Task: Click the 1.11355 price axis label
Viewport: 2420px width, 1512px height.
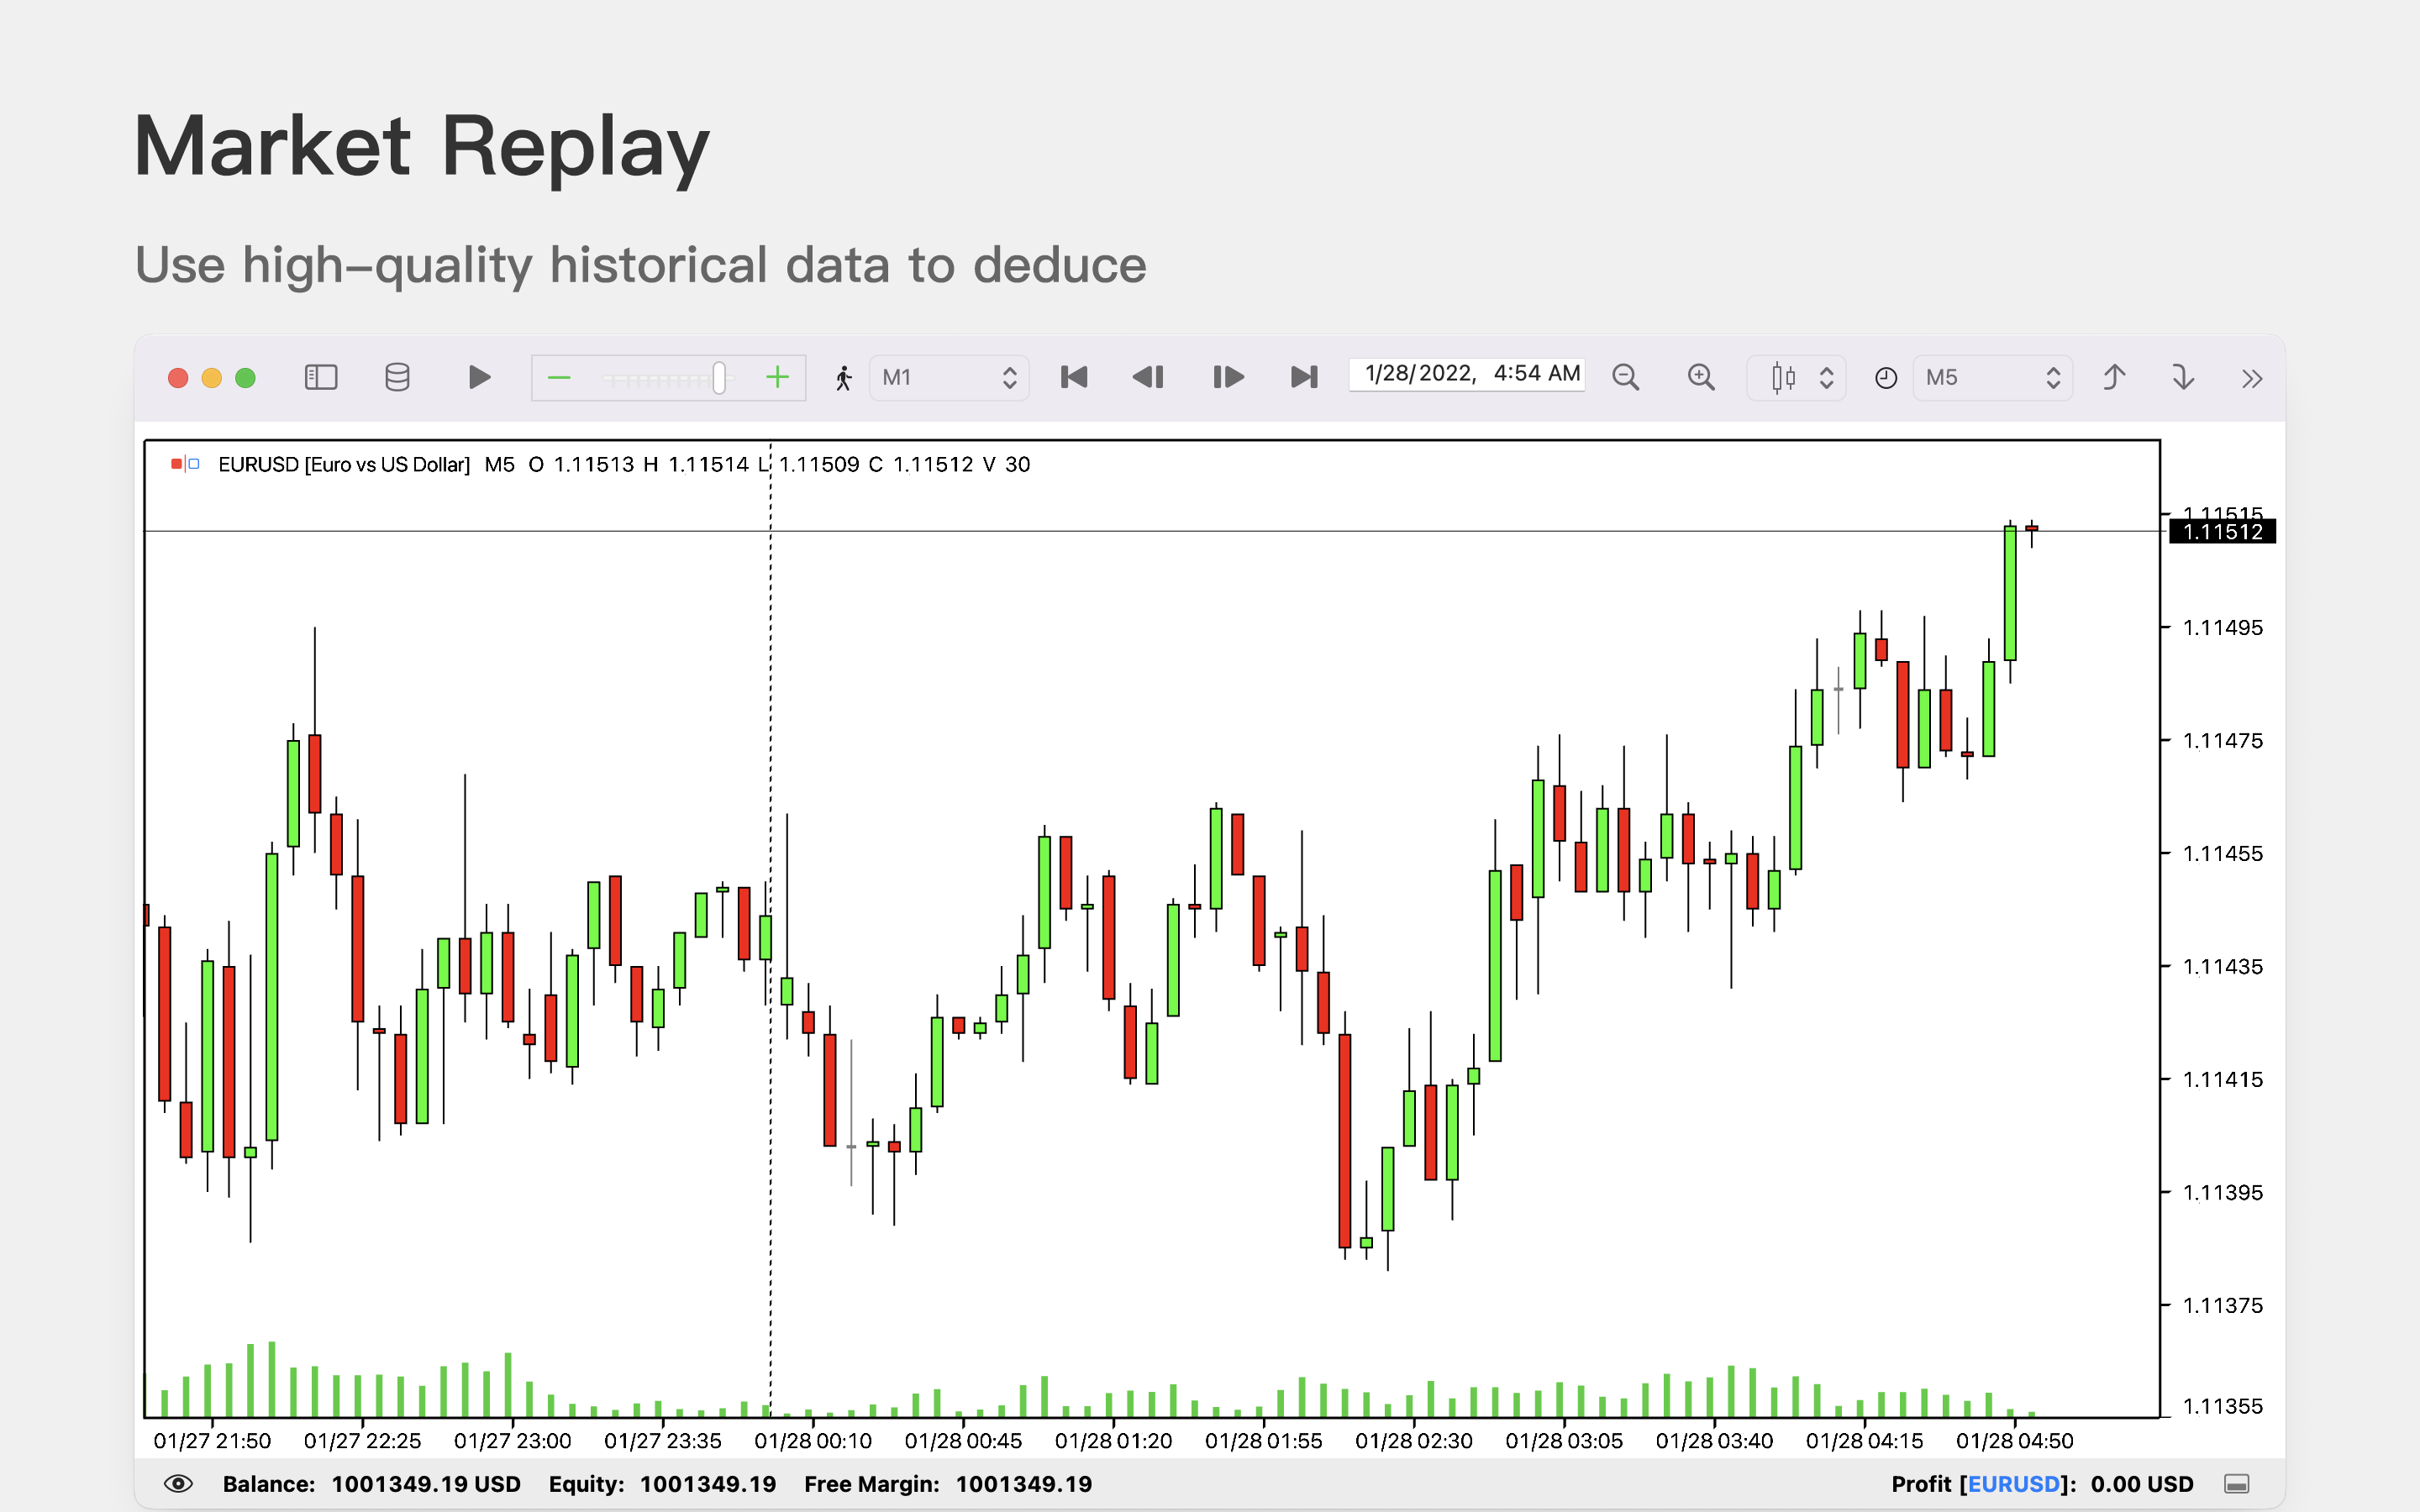Action: pos(2222,1406)
